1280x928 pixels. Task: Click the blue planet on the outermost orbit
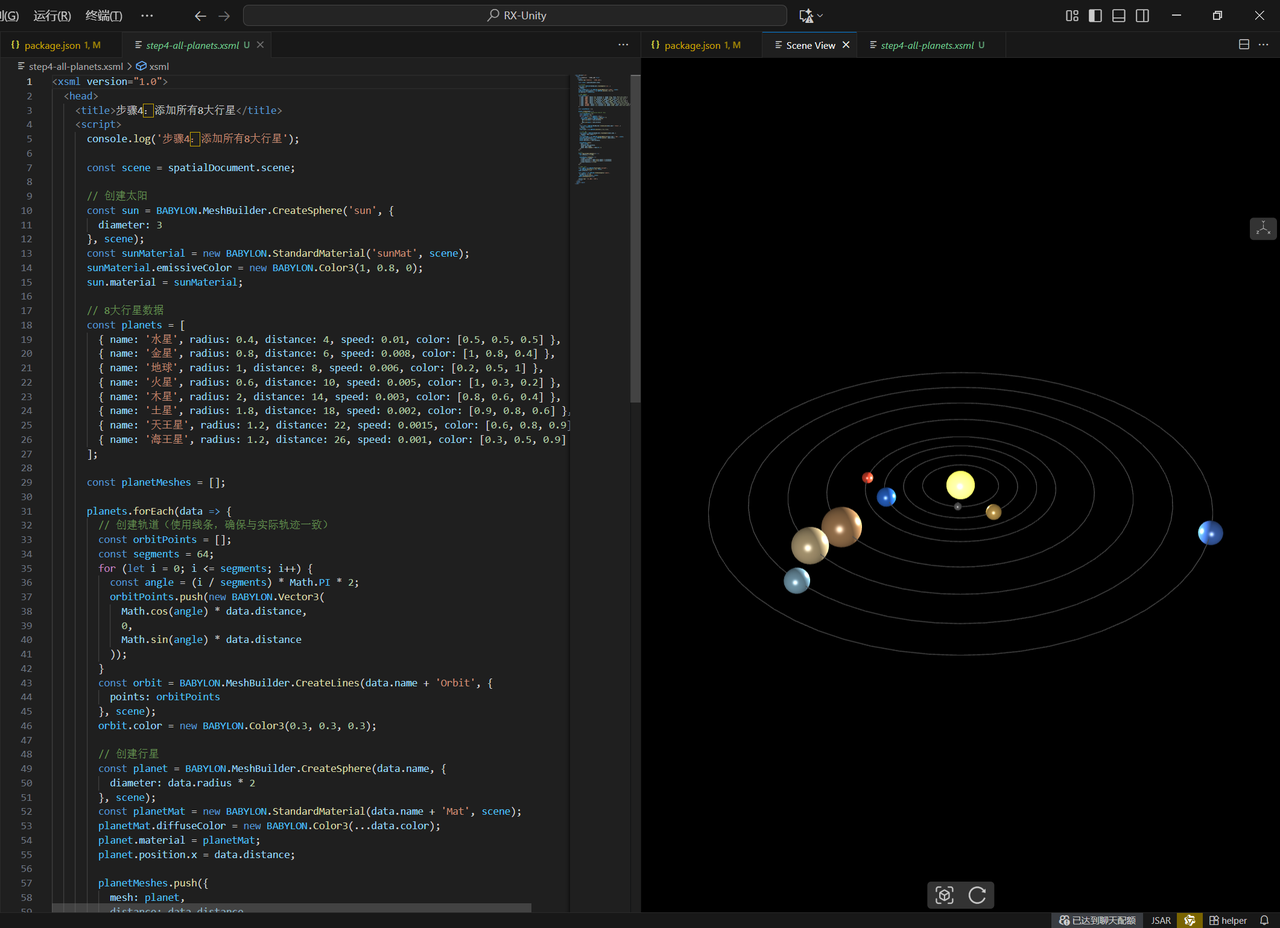(x=1210, y=533)
